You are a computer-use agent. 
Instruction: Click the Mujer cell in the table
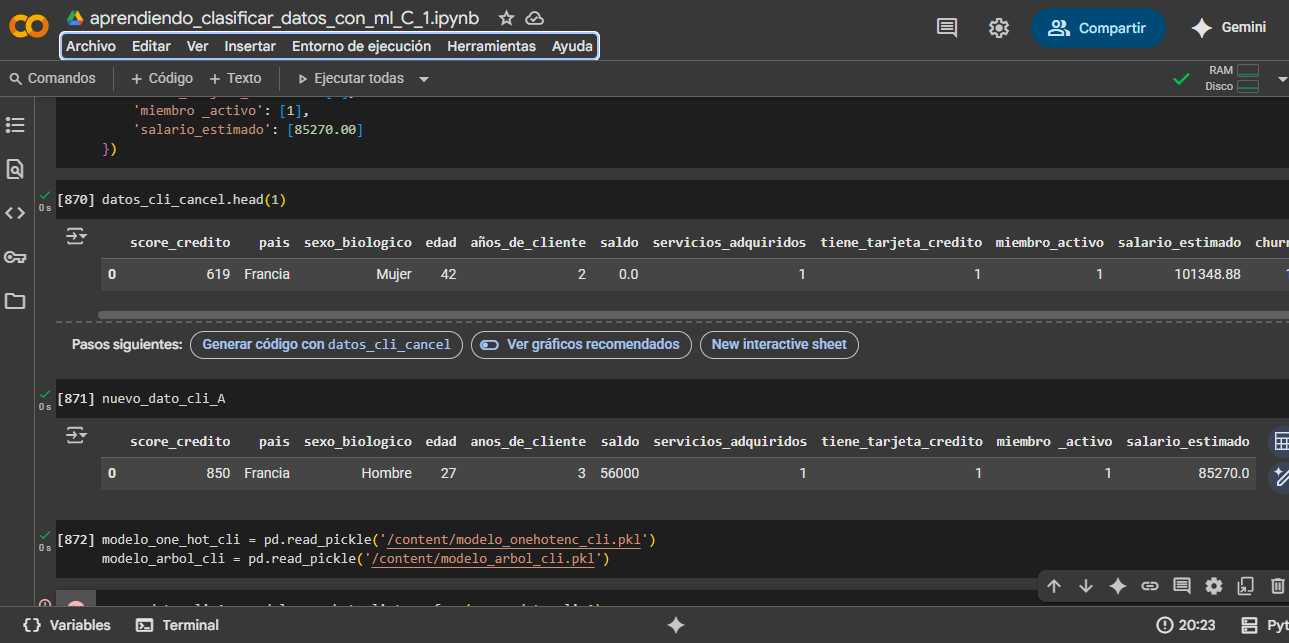click(394, 274)
